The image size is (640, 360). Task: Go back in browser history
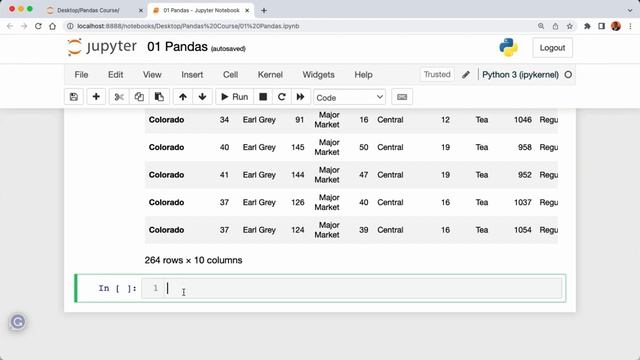[x=10, y=26]
